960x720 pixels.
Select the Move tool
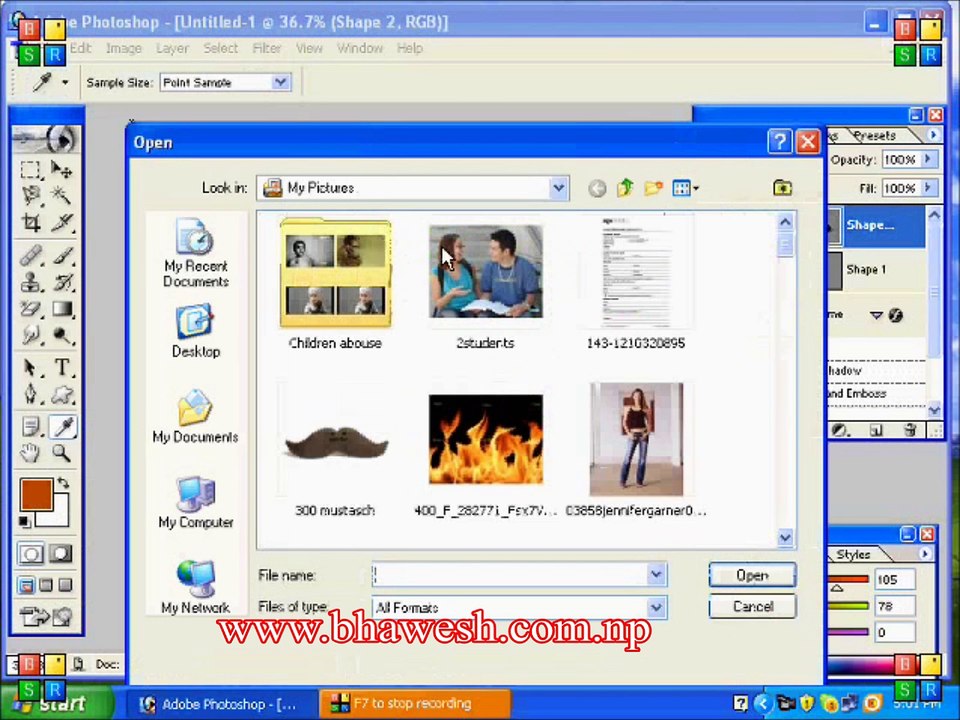61,170
